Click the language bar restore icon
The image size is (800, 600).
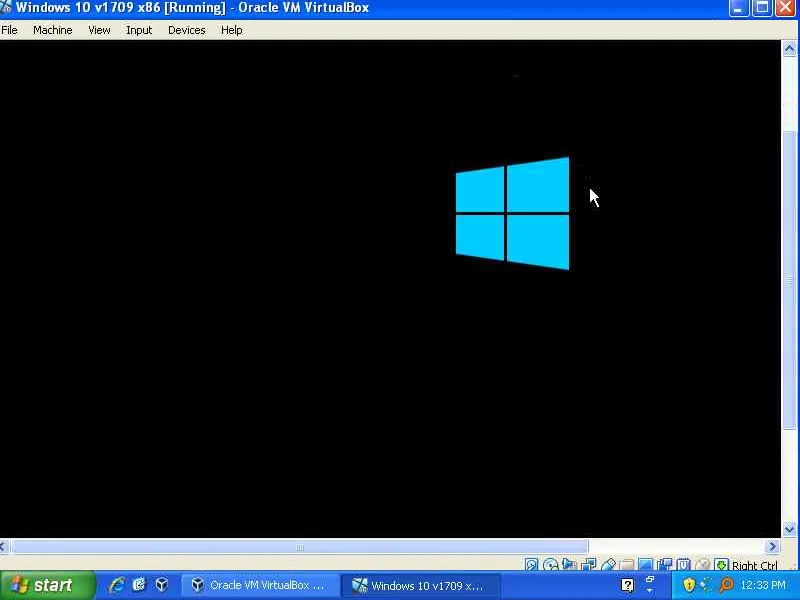point(649,579)
